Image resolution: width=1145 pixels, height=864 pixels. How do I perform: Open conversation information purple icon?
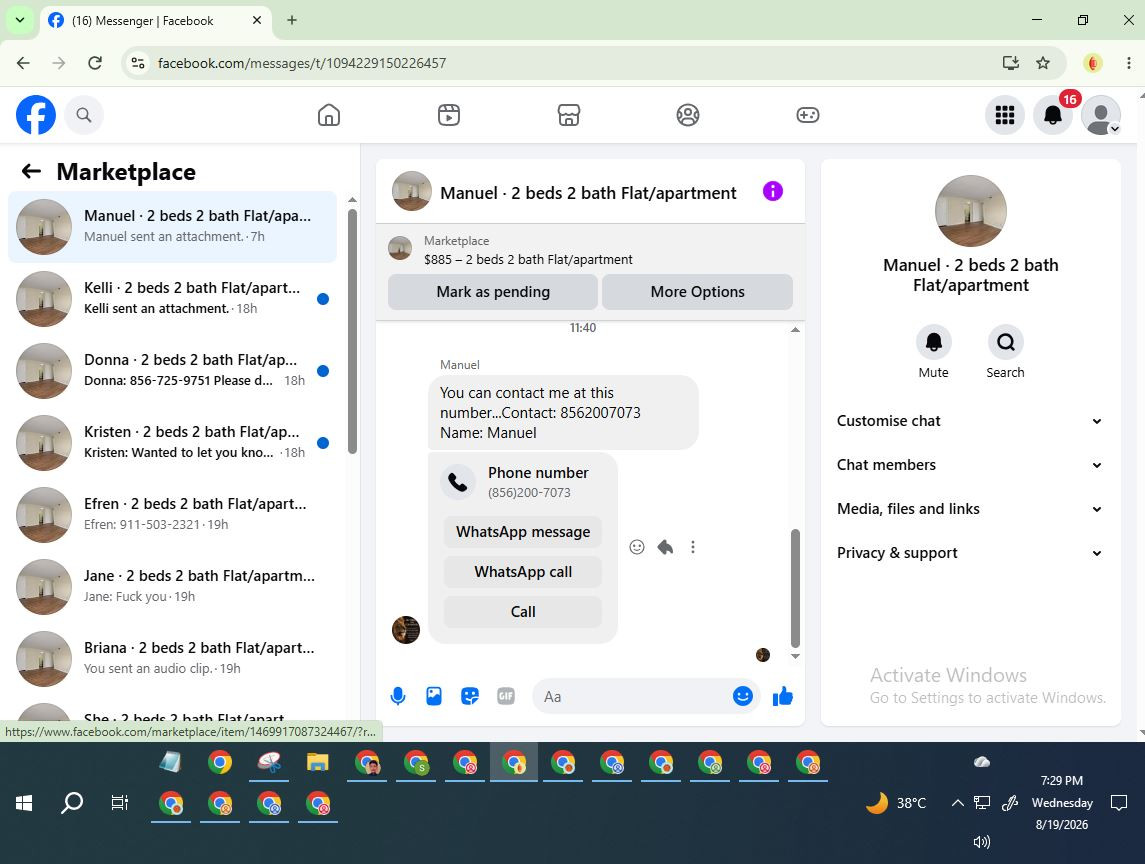click(x=773, y=191)
